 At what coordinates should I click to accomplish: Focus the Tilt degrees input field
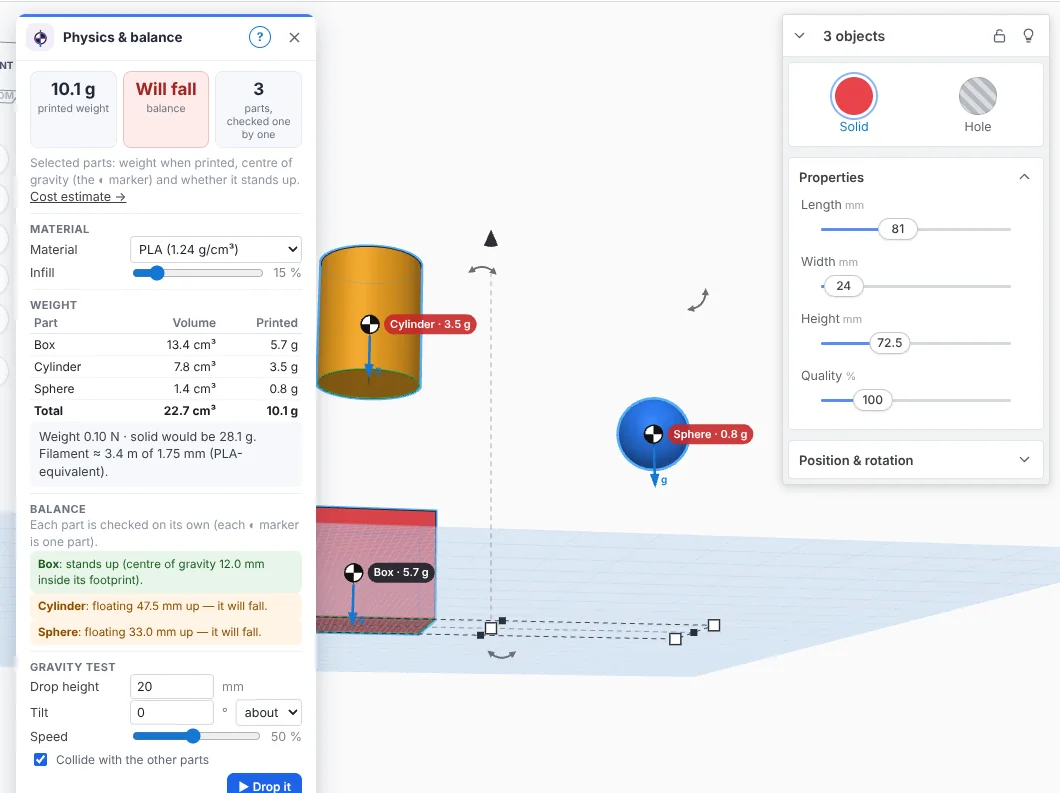[x=172, y=713]
